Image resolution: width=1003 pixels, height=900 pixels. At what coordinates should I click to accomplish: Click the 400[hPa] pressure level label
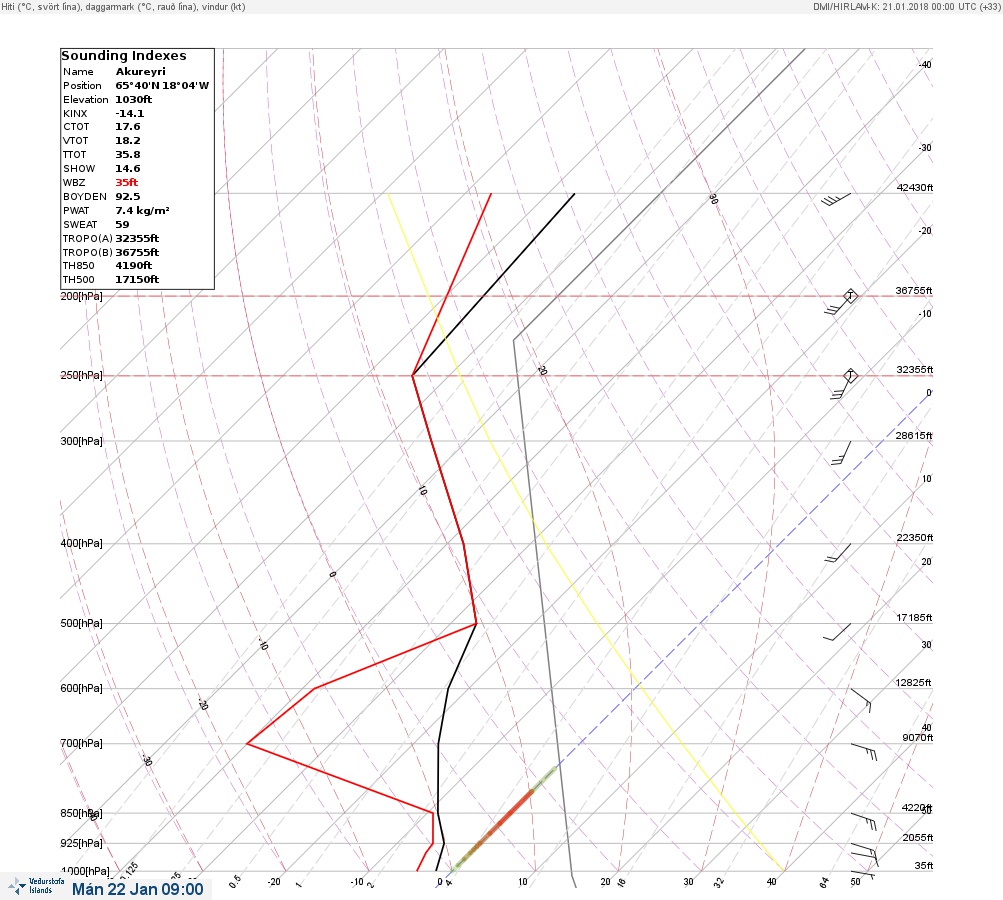click(81, 543)
